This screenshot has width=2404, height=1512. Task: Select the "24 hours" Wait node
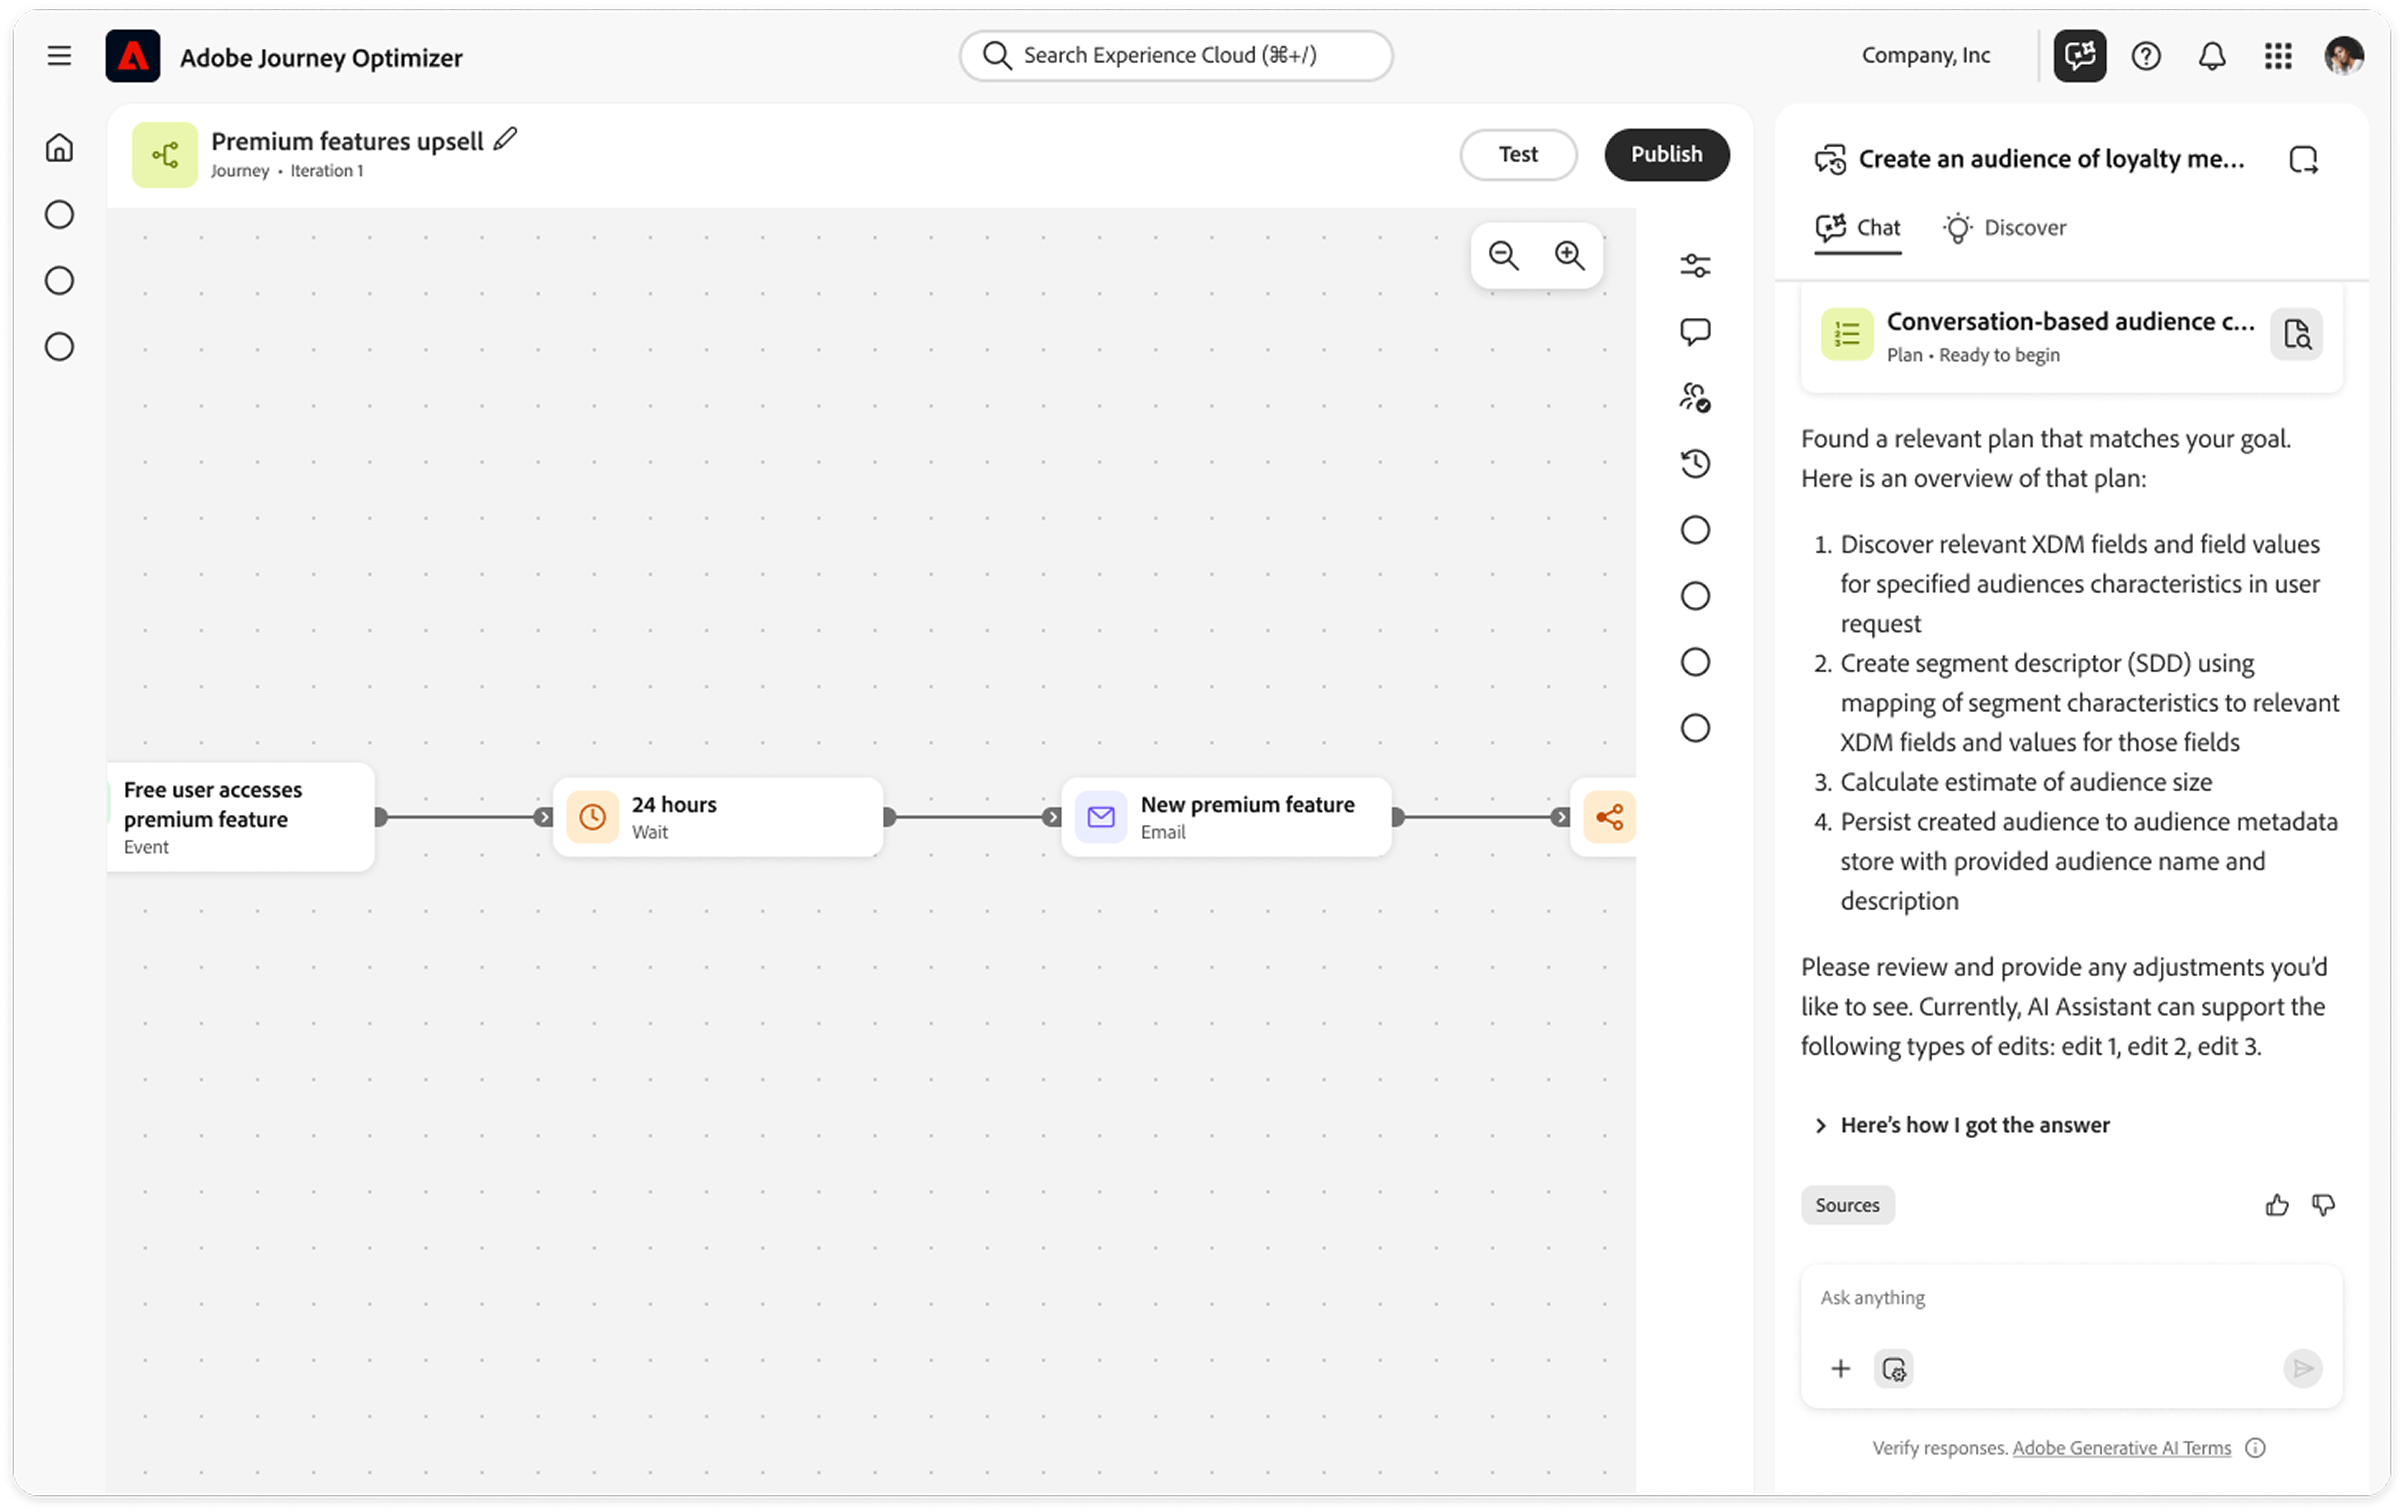pyautogui.click(x=718, y=817)
